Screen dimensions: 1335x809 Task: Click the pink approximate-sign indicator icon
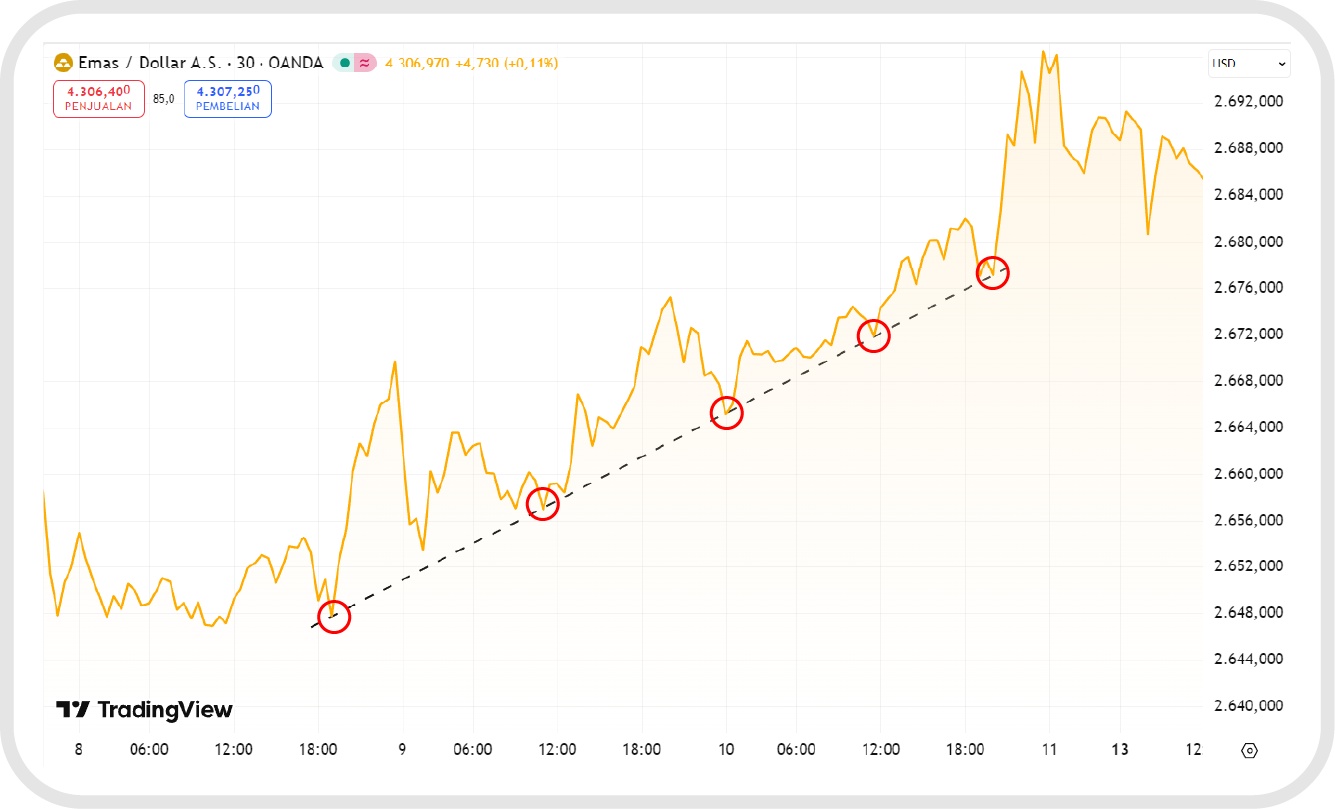pyautogui.click(x=365, y=63)
